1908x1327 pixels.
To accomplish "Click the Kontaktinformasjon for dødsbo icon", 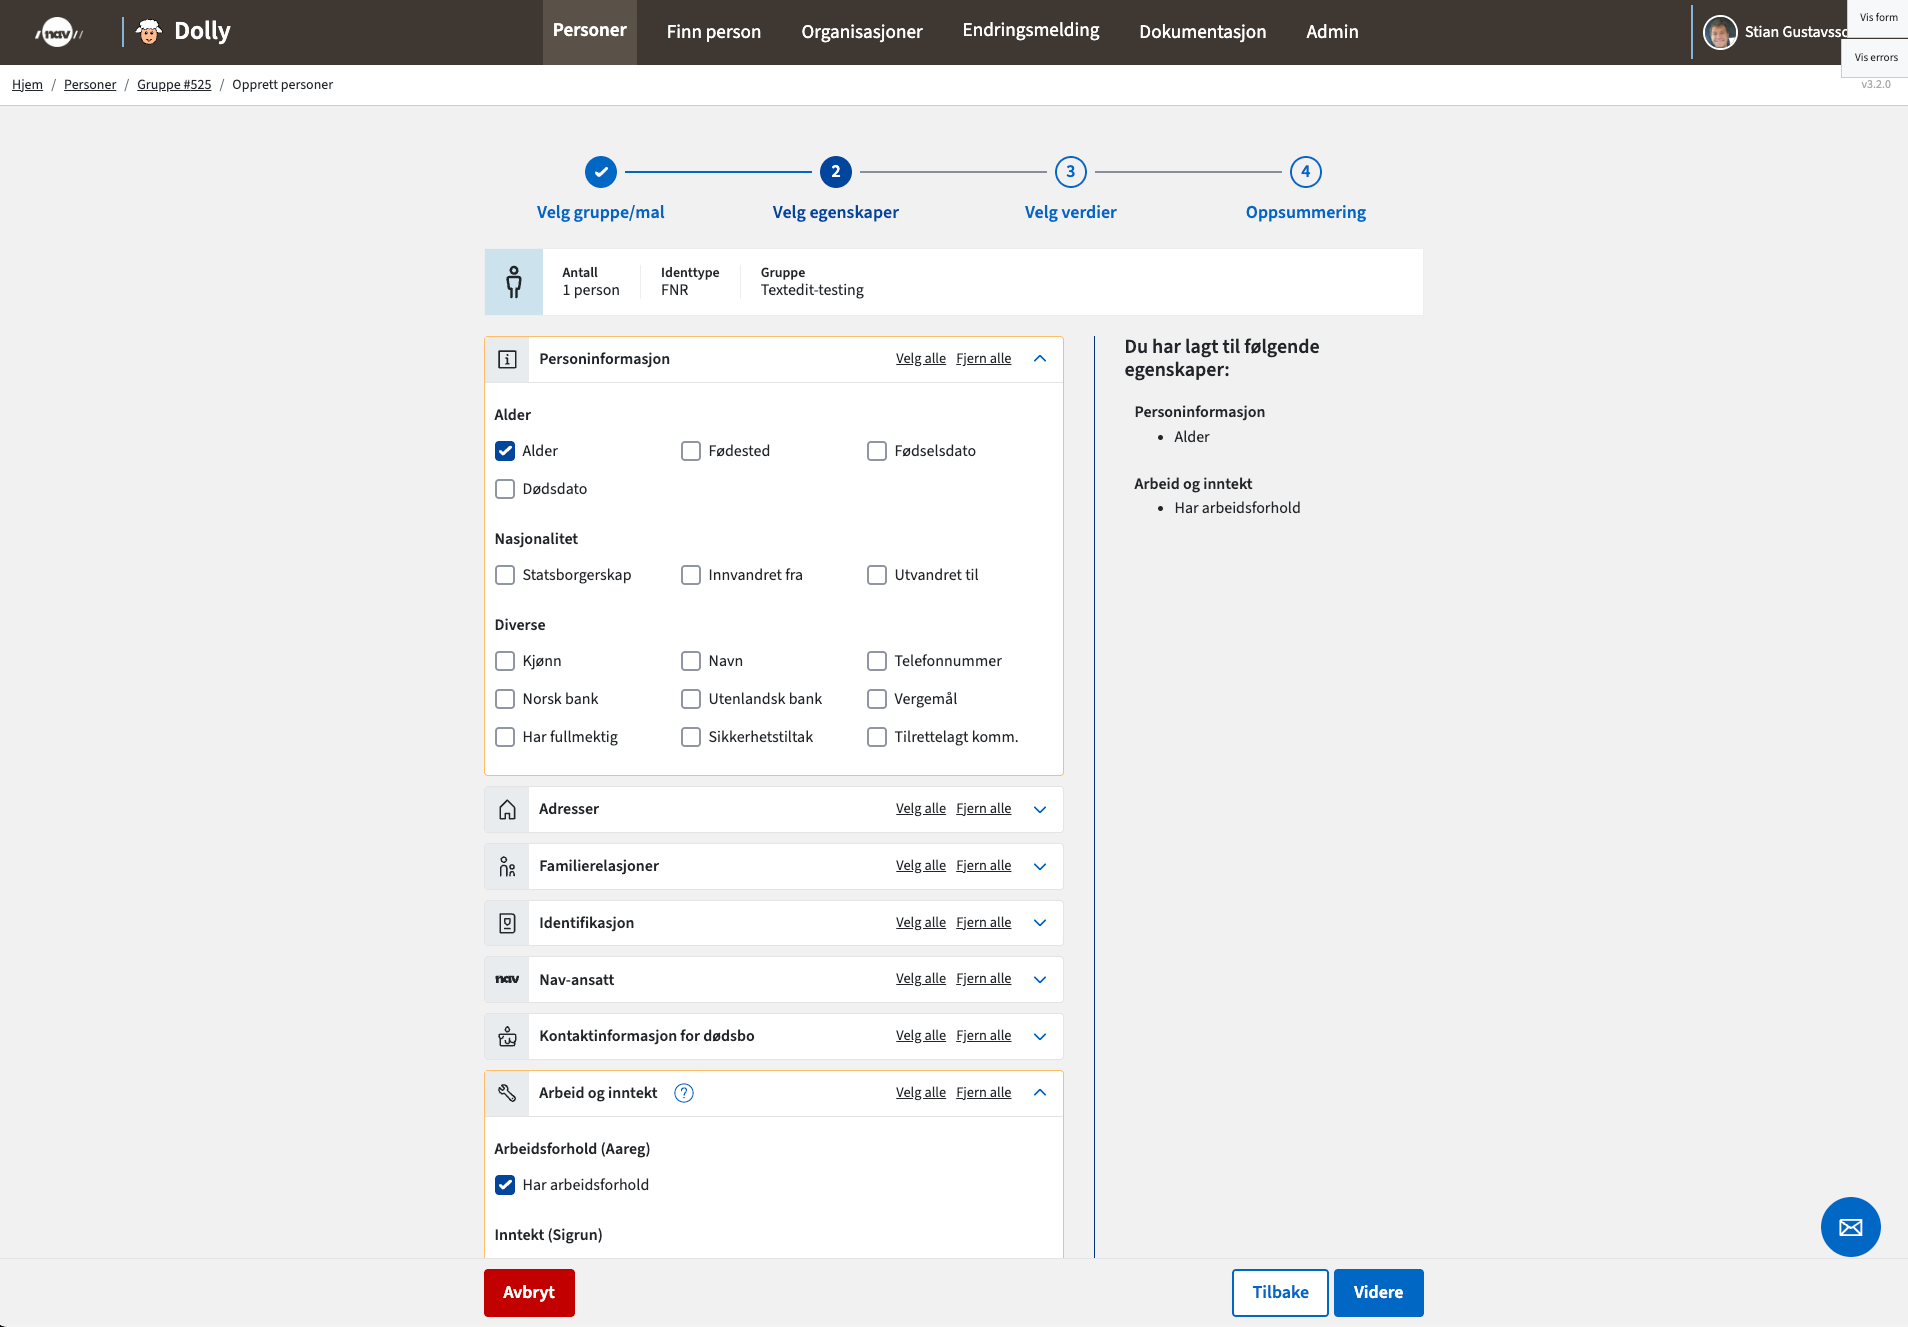I will pos(507,1036).
